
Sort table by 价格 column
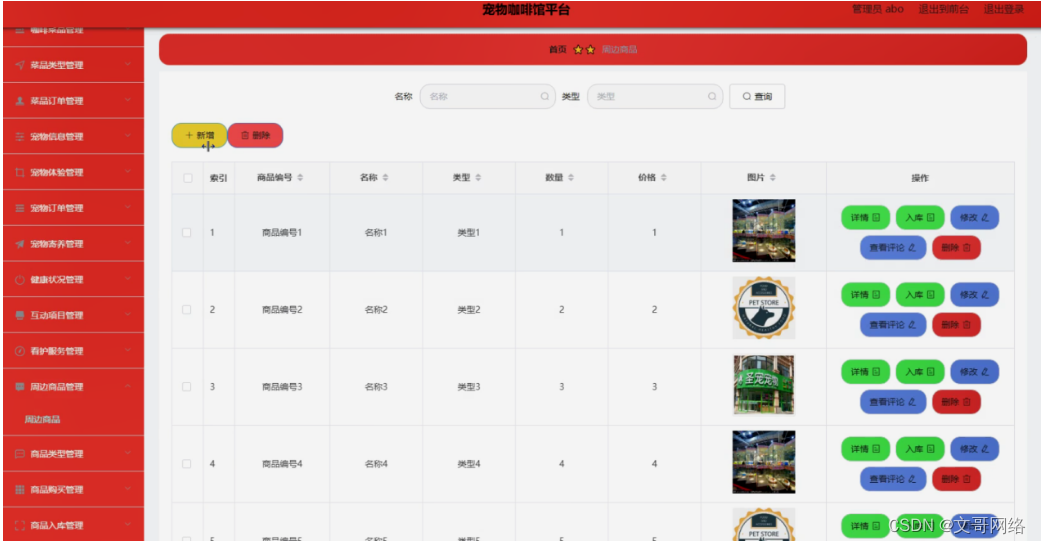click(664, 177)
